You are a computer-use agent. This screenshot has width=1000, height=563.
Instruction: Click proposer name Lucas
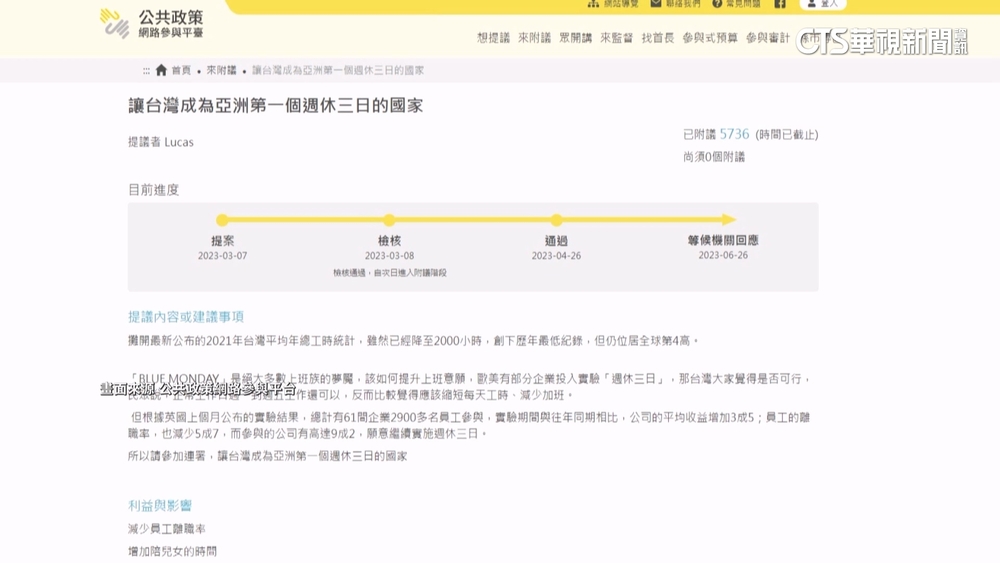(179, 142)
